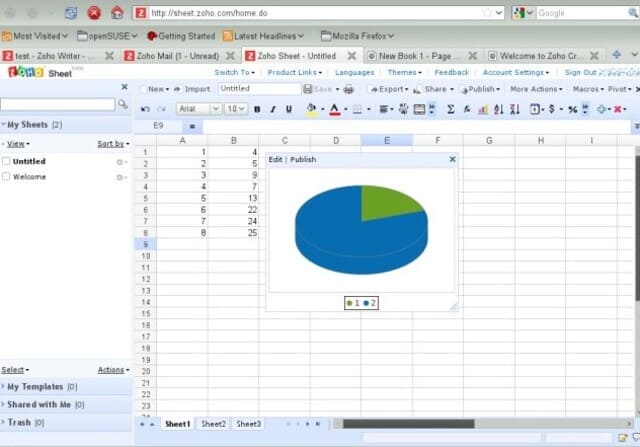Click the undo arrow icon
The height and width of the screenshot is (447, 640).
pyautogui.click(x=146, y=109)
